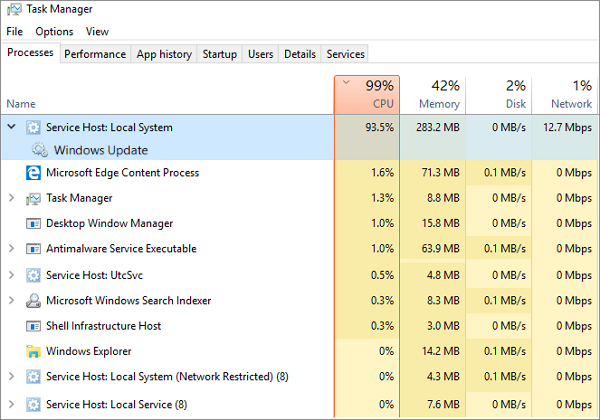
Task: Select the Processes tab
Action: pyautogui.click(x=30, y=52)
